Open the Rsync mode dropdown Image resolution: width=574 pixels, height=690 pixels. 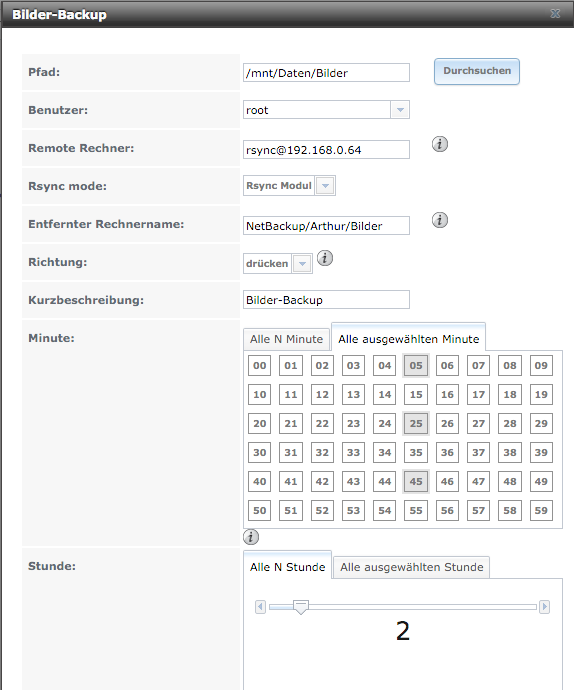point(325,186)
